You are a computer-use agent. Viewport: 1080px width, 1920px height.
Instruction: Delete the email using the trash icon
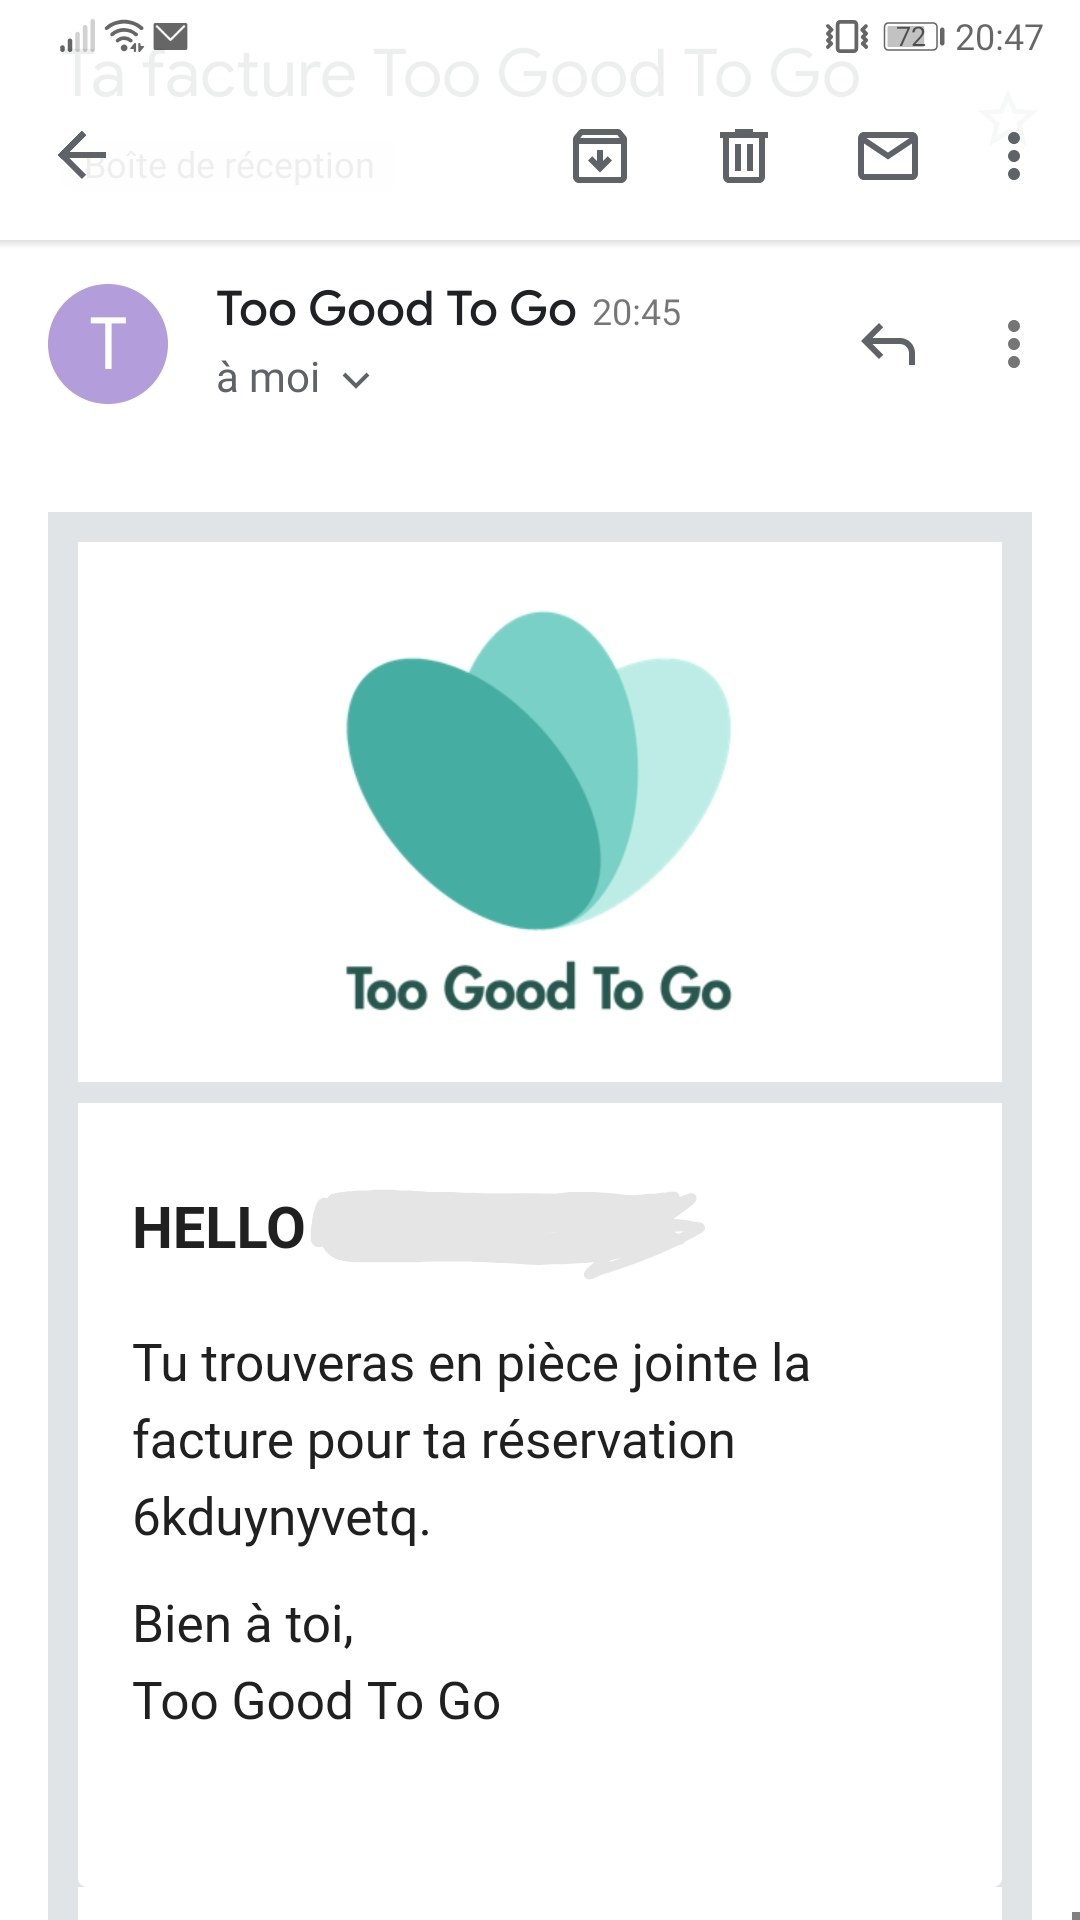(743, 156)
